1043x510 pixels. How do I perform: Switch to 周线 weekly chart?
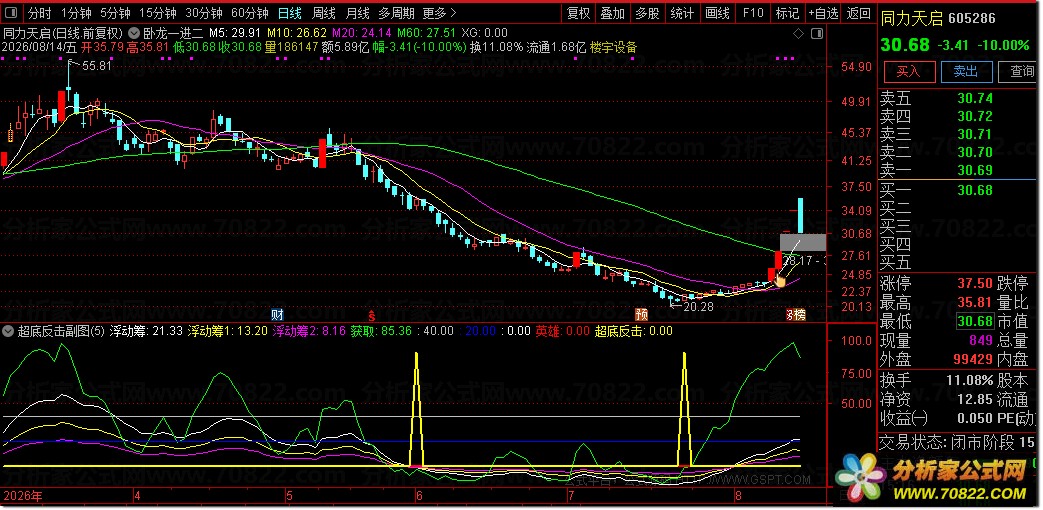324,13
